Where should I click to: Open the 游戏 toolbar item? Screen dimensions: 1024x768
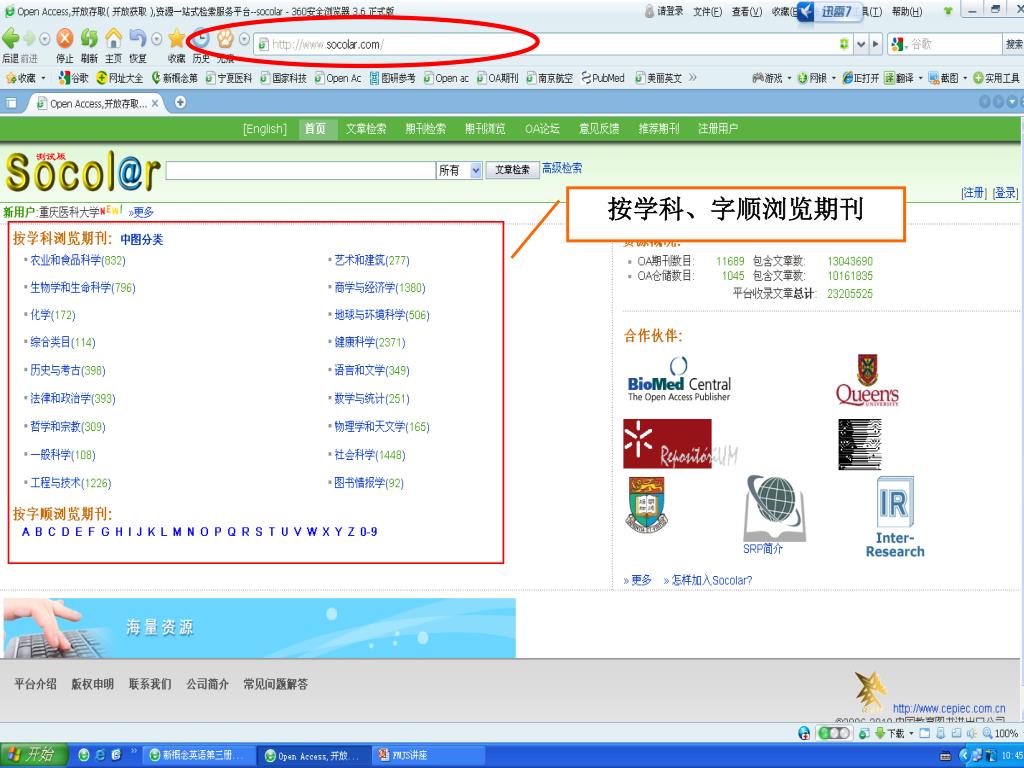click(x=767, y=78)
